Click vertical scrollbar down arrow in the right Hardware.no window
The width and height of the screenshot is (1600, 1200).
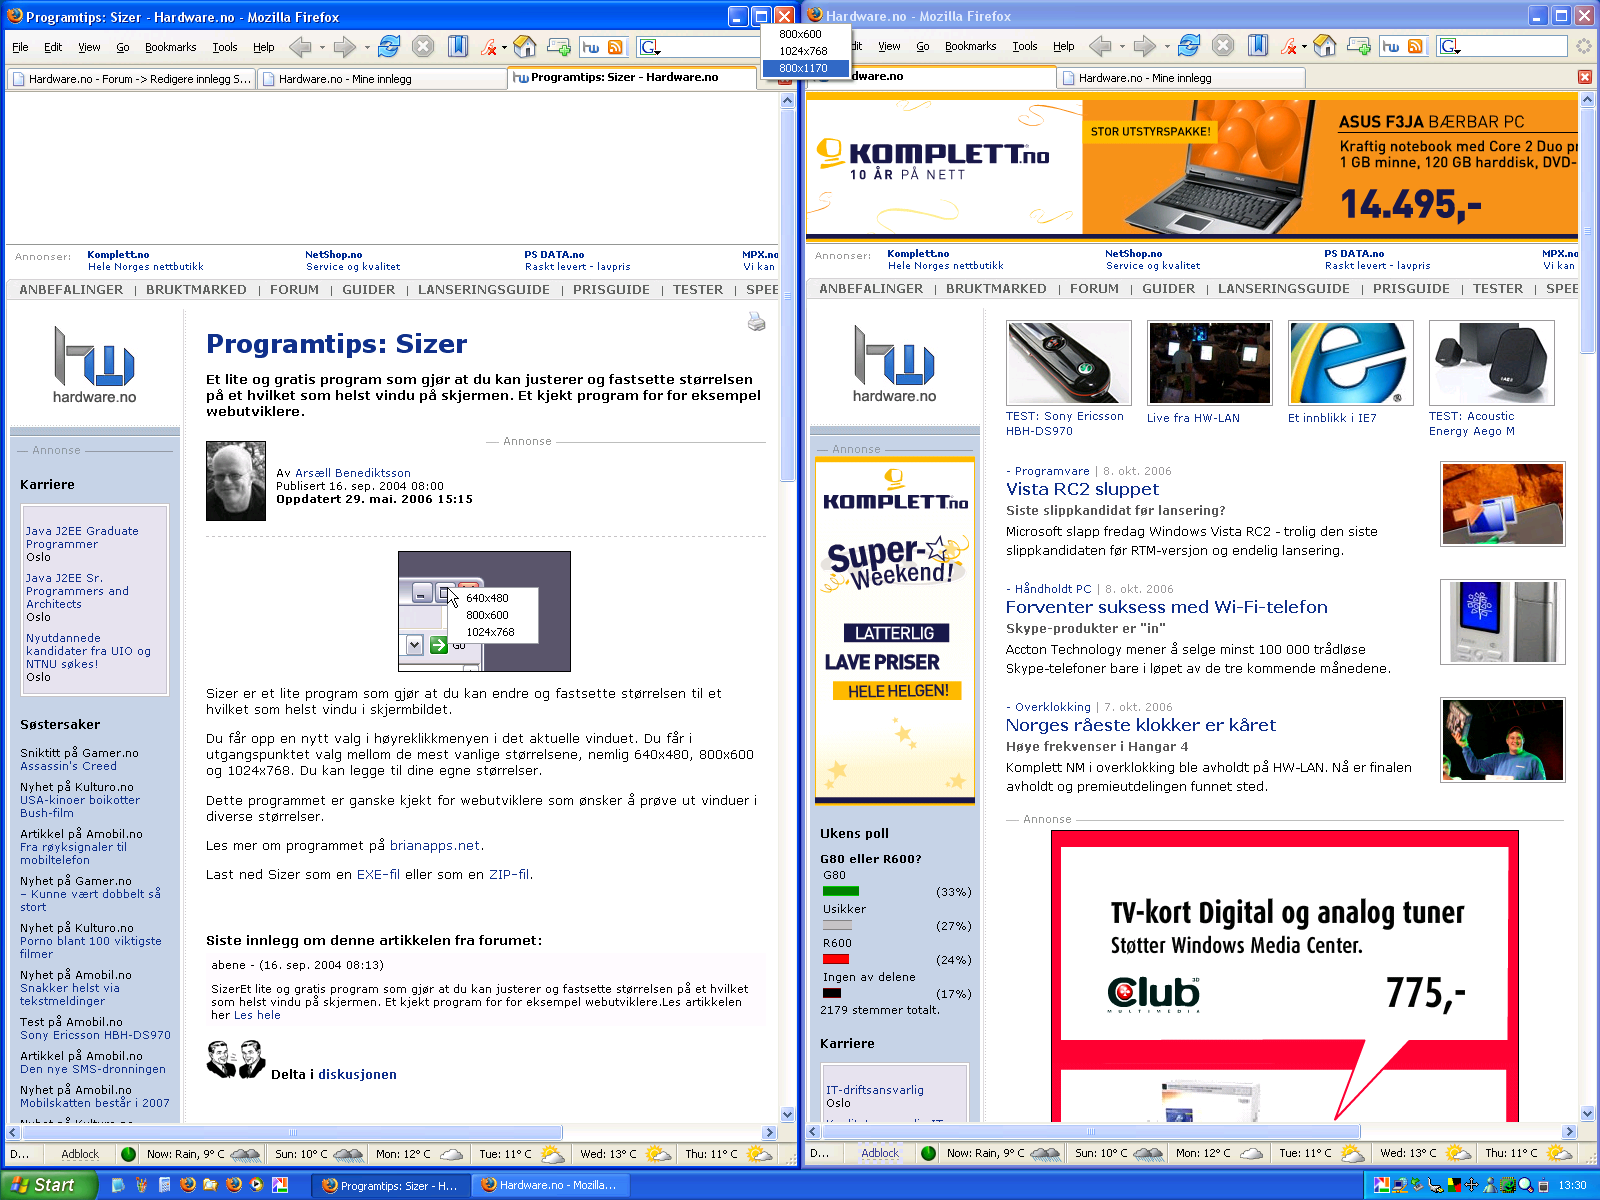[x=1587, y=1114]
